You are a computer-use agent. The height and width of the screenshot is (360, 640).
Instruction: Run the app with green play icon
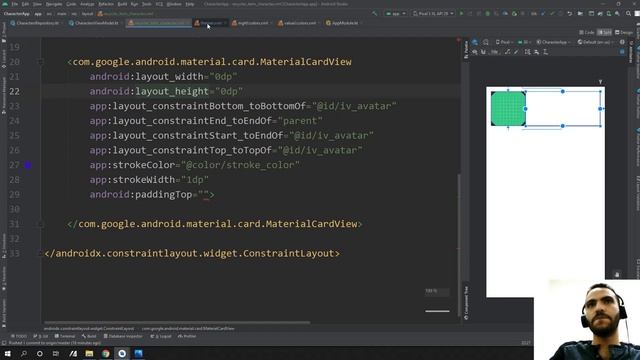tap(462, 13)
